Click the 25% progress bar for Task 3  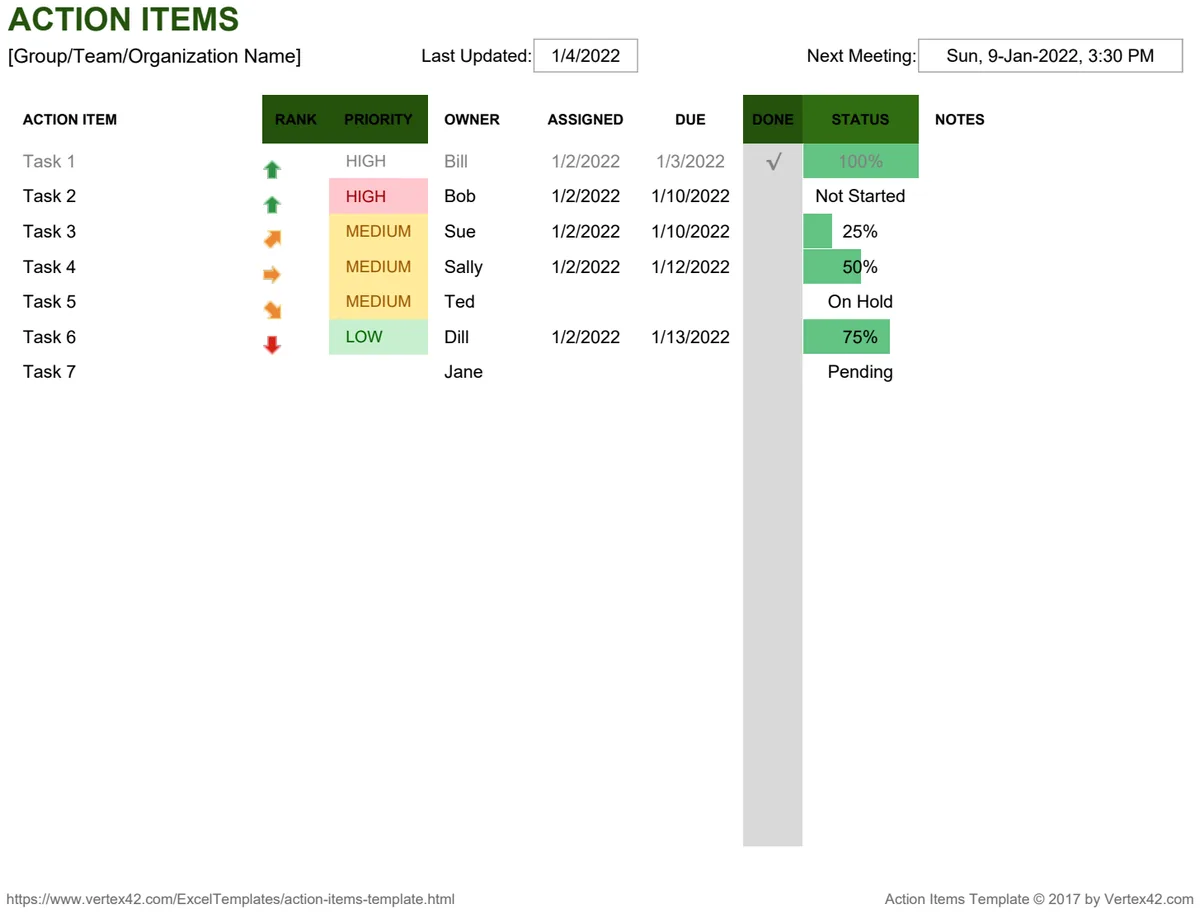[818, 231]
